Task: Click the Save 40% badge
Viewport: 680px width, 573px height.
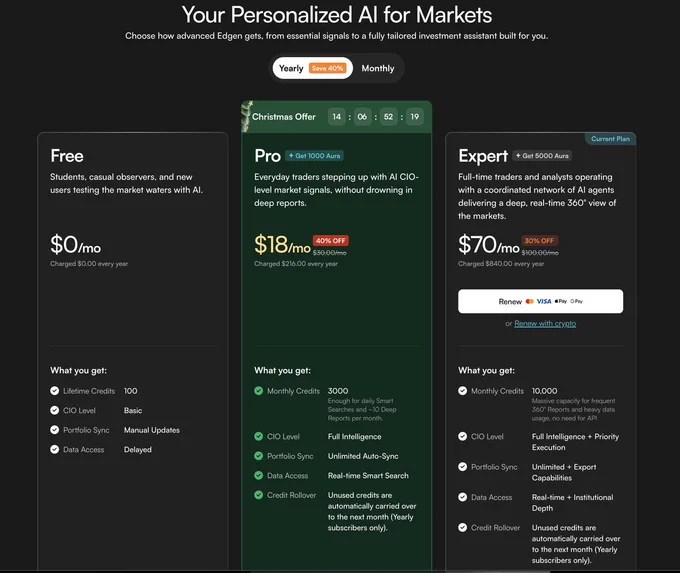Action: pos(327,68)
